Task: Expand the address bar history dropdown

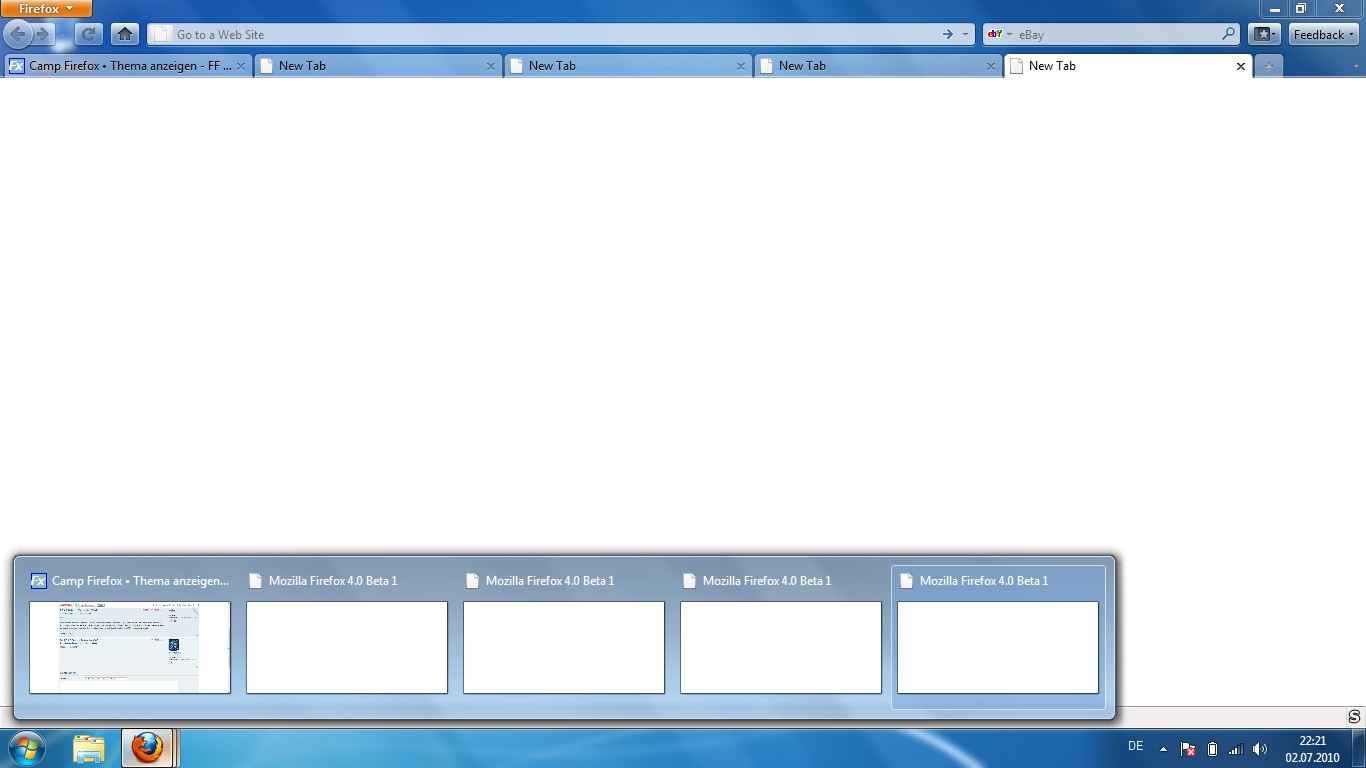Action: 965,34
